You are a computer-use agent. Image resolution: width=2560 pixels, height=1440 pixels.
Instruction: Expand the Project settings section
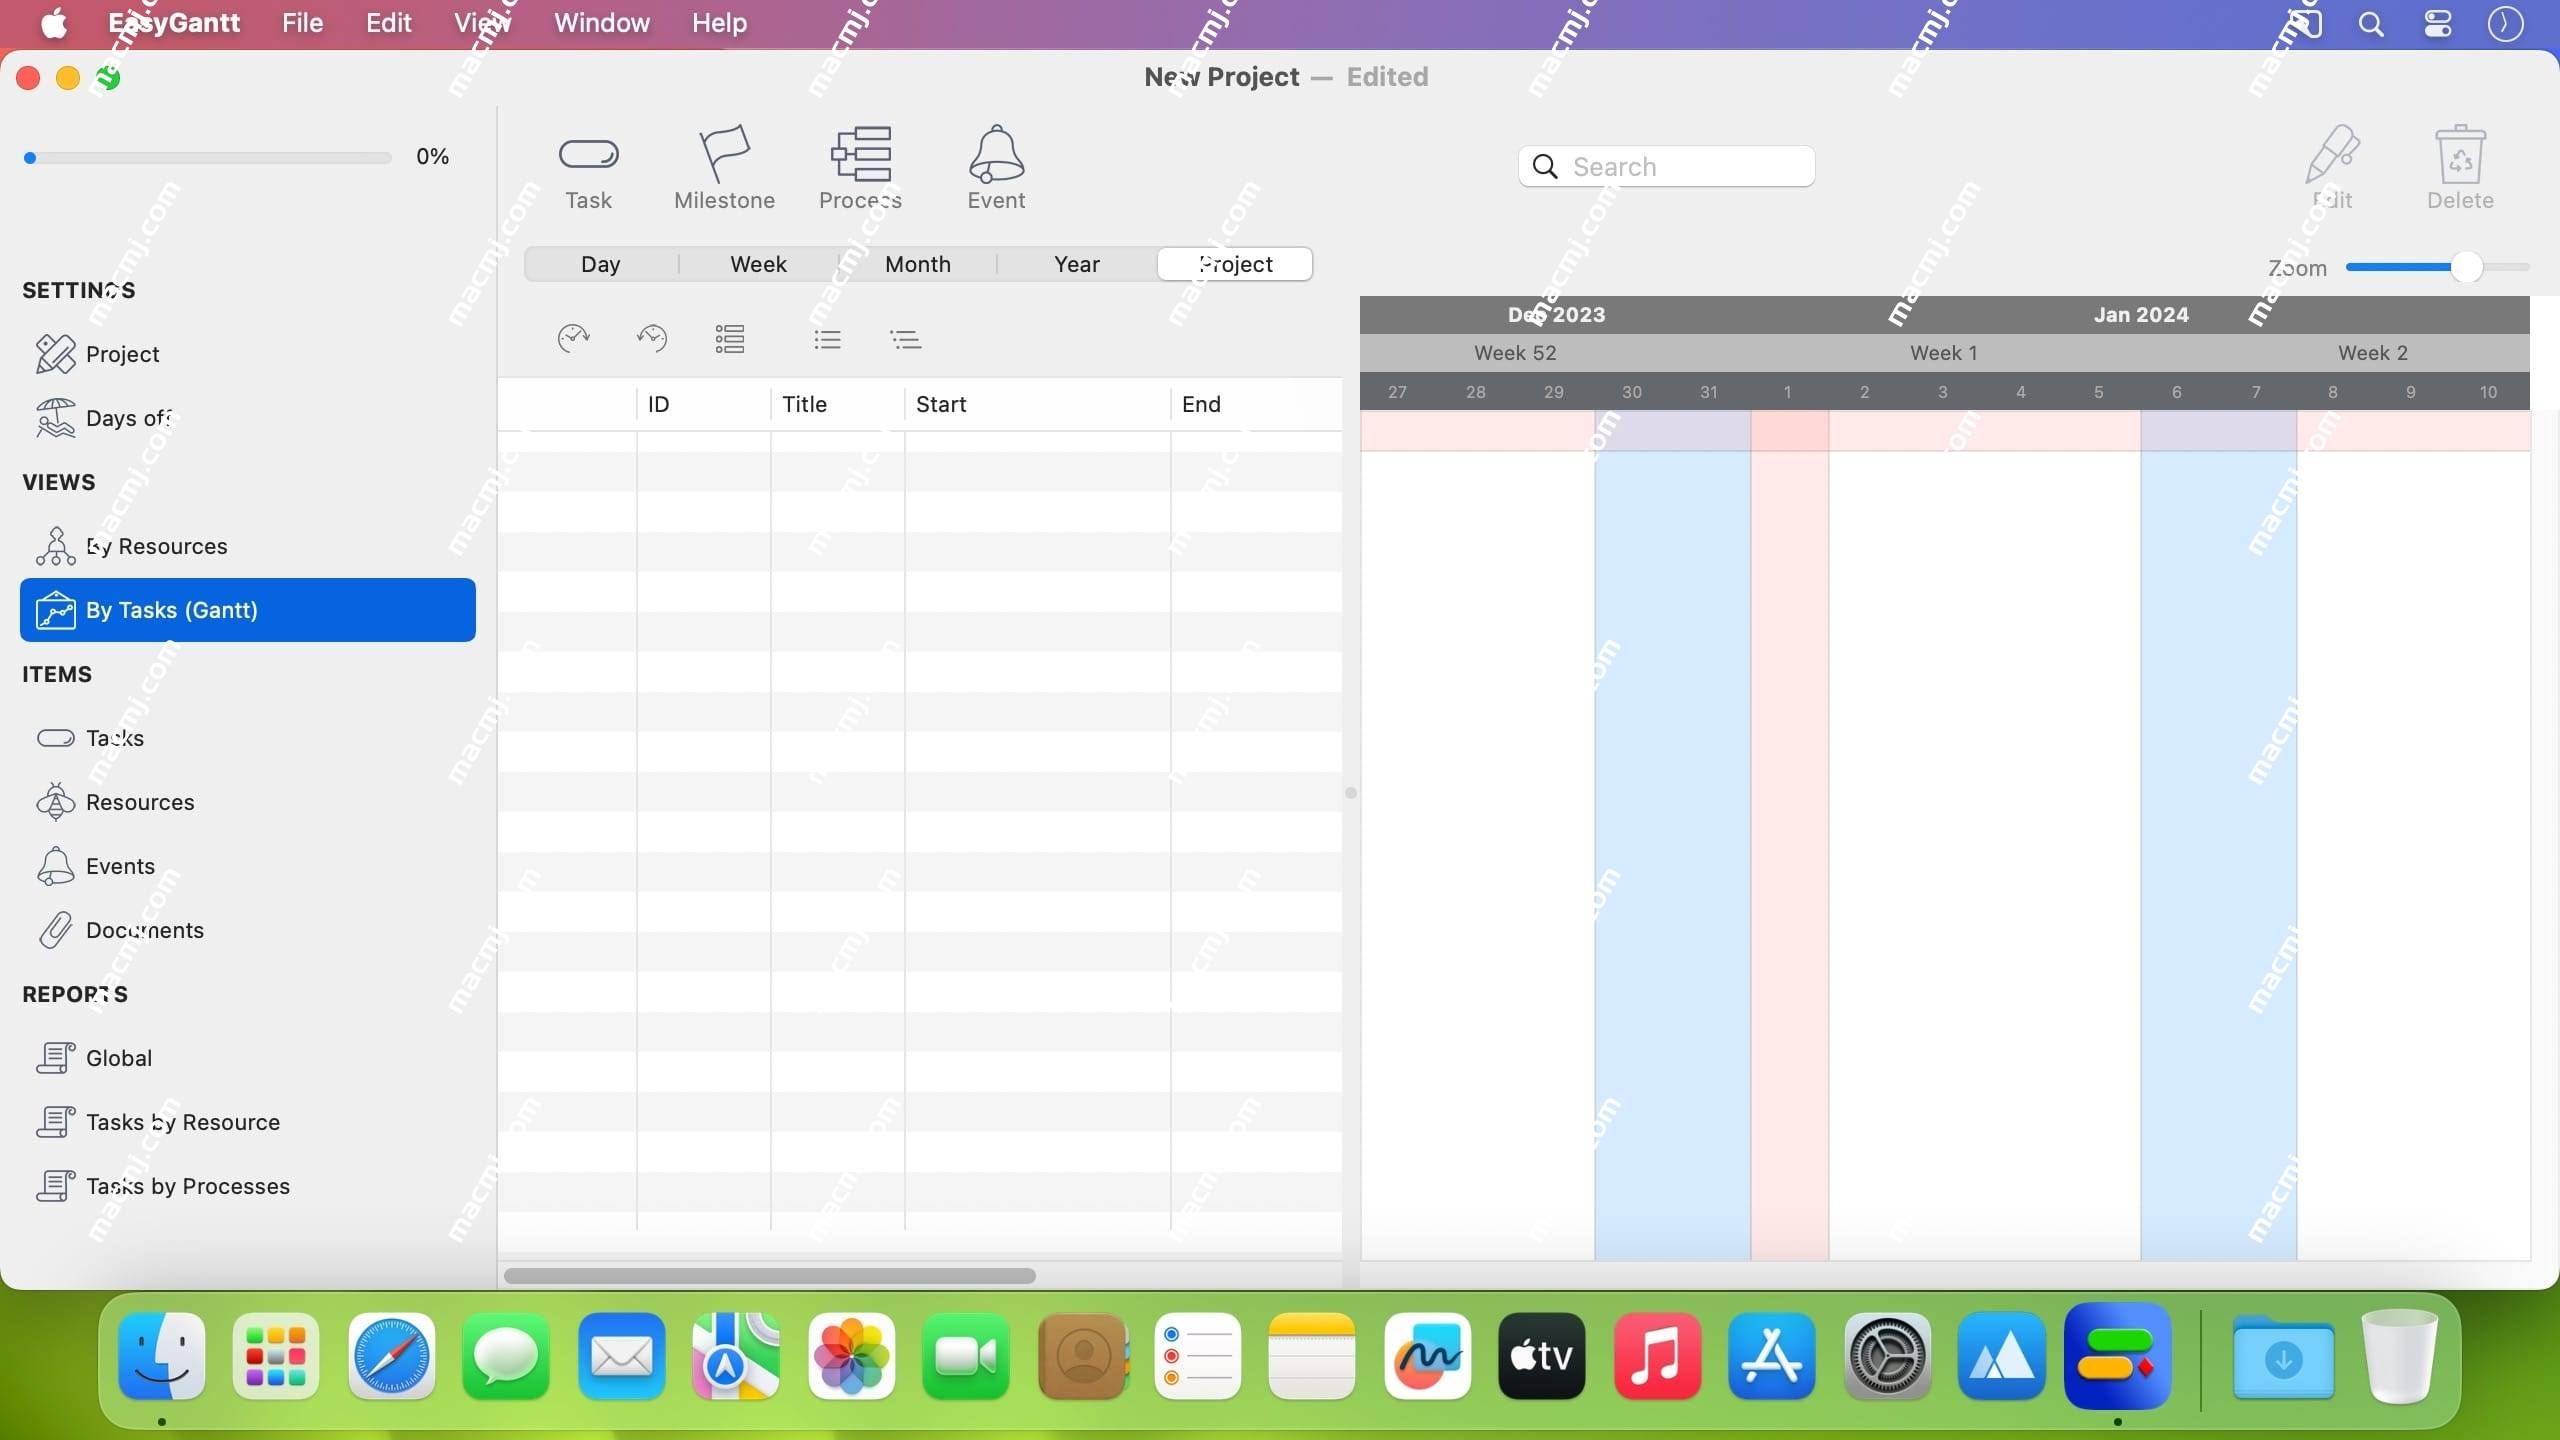123,355
